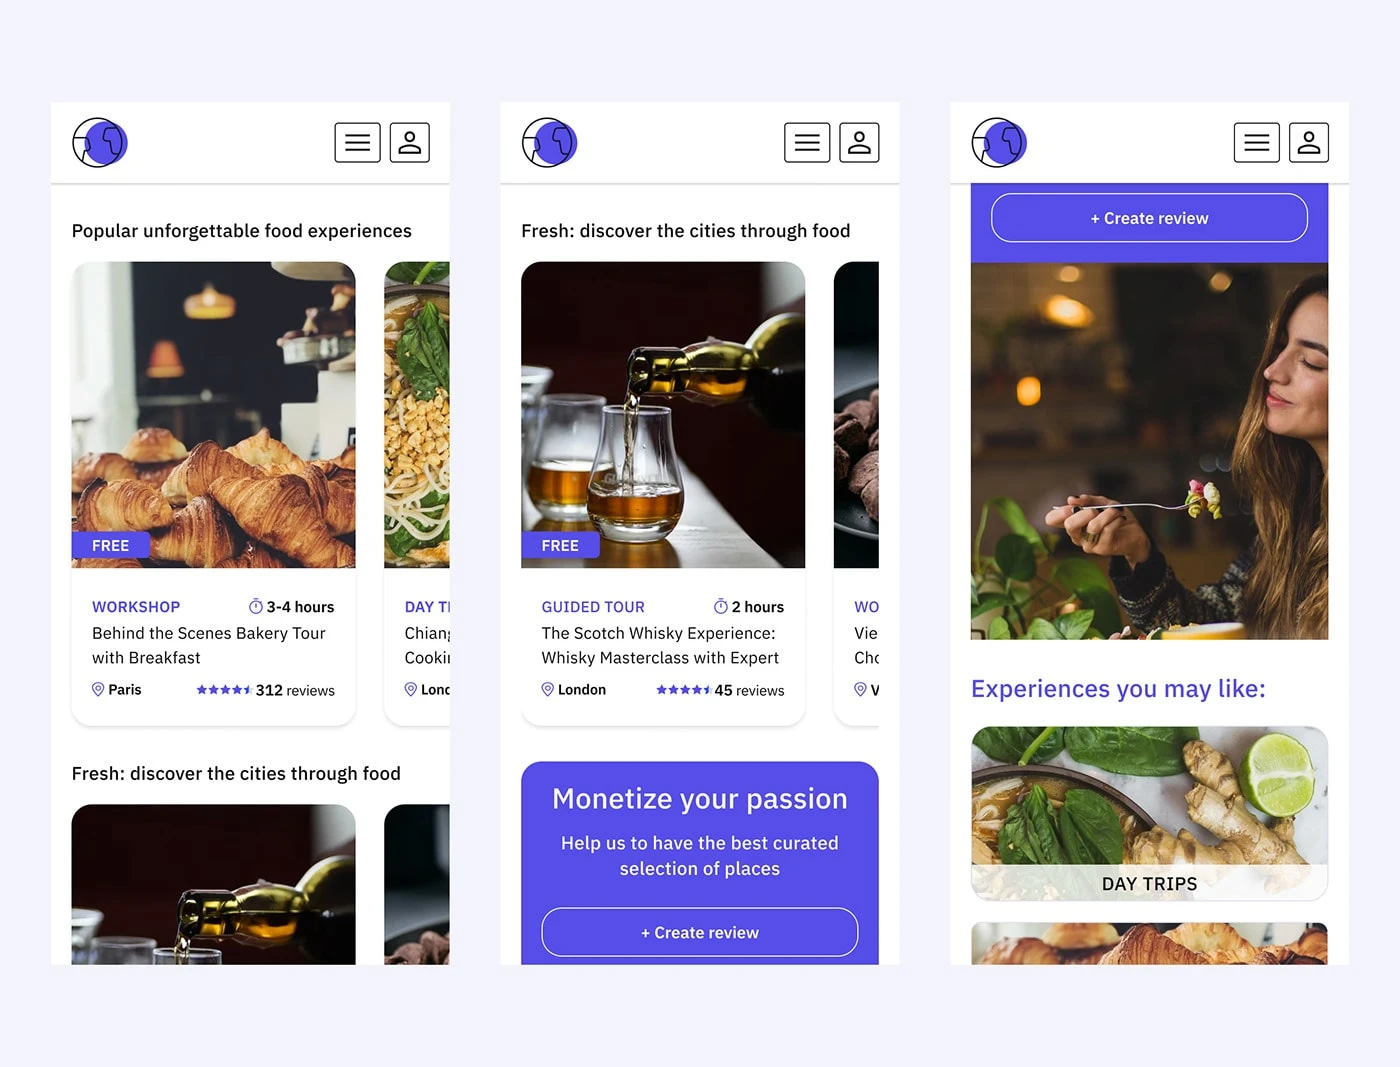
Task: Select the DAY TRIPS category card
Action: 1149,813
